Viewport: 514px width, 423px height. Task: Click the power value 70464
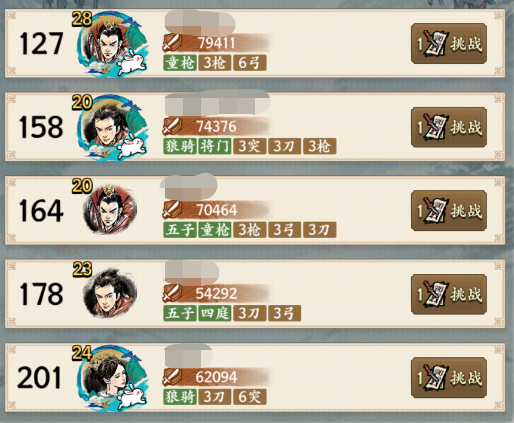[217, 210]
